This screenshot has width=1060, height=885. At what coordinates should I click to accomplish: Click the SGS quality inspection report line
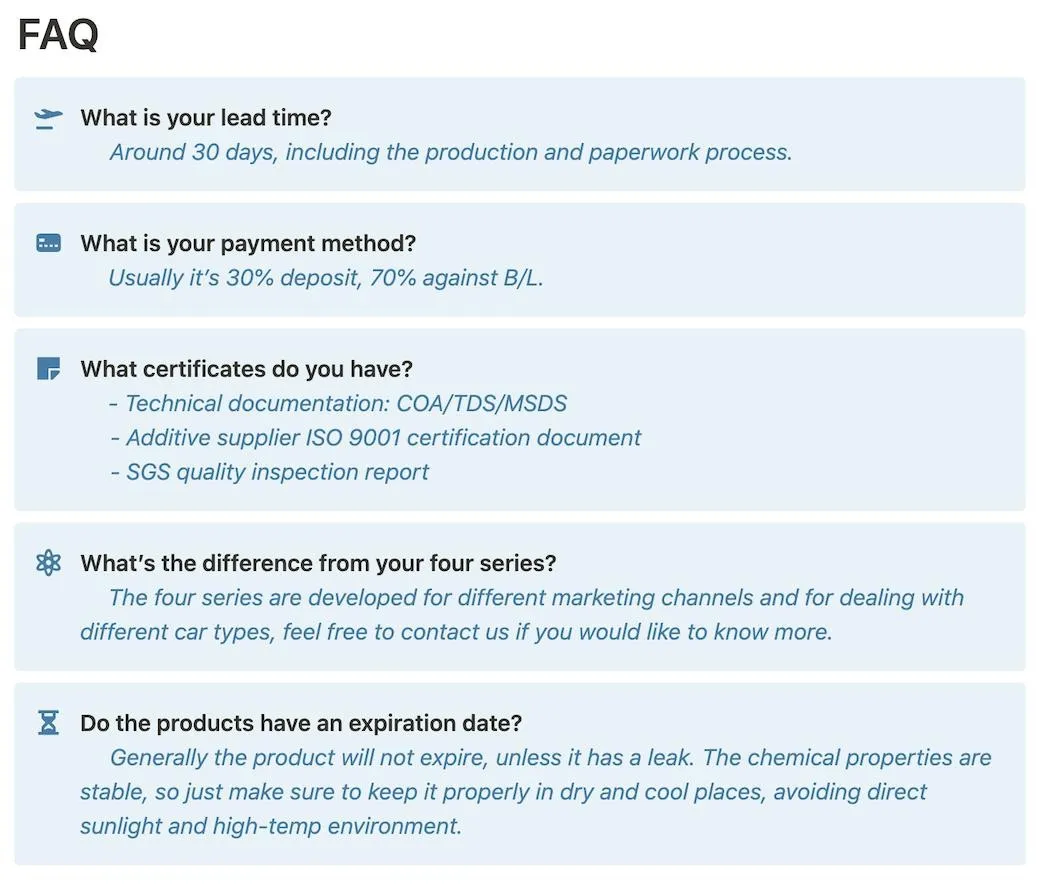[270, 471]
